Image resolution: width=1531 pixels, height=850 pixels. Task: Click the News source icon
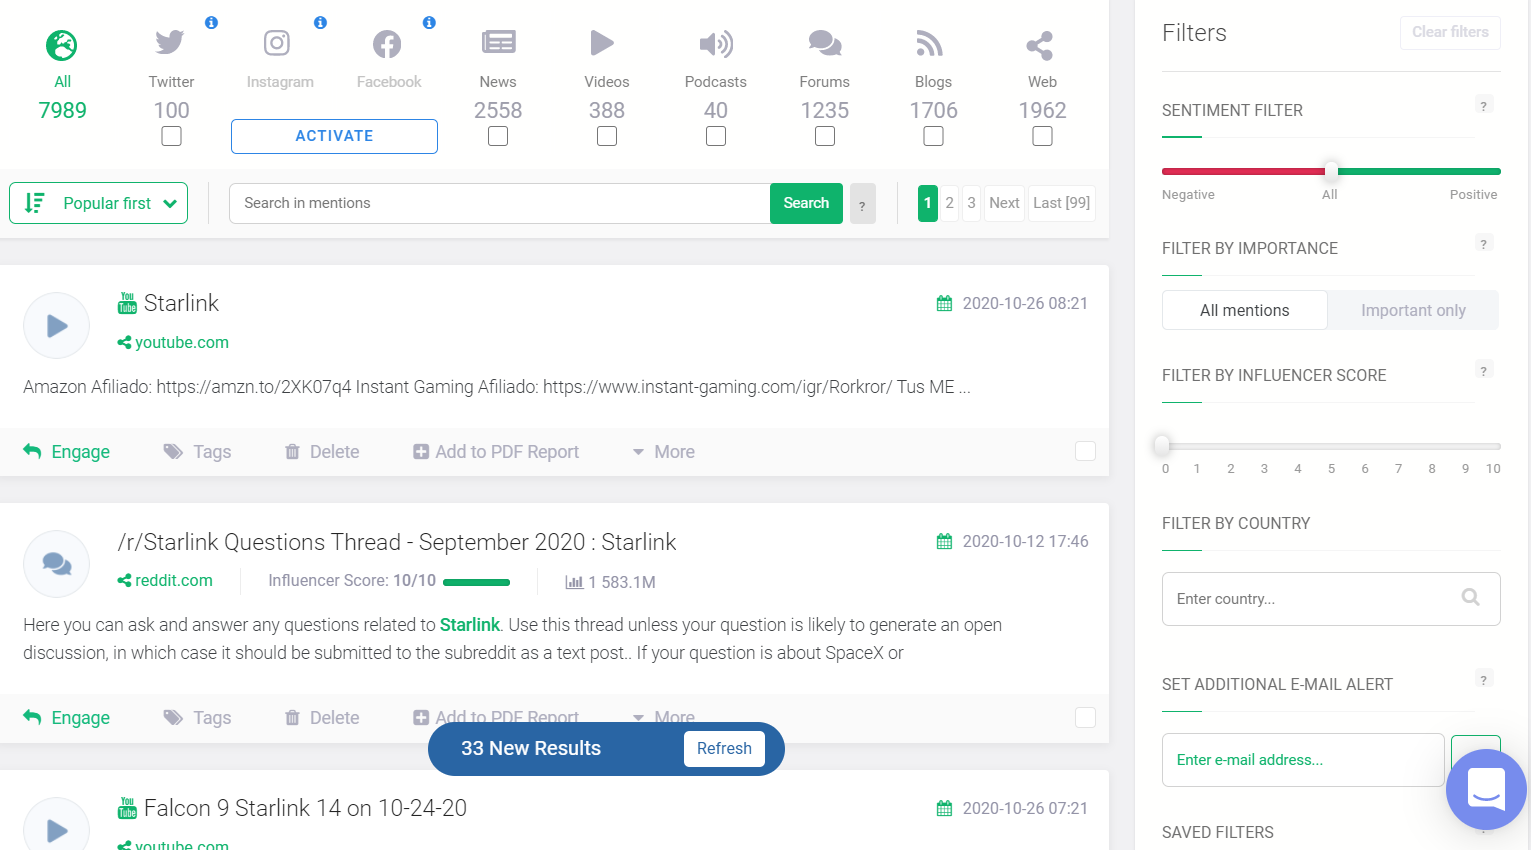[498, 42]
